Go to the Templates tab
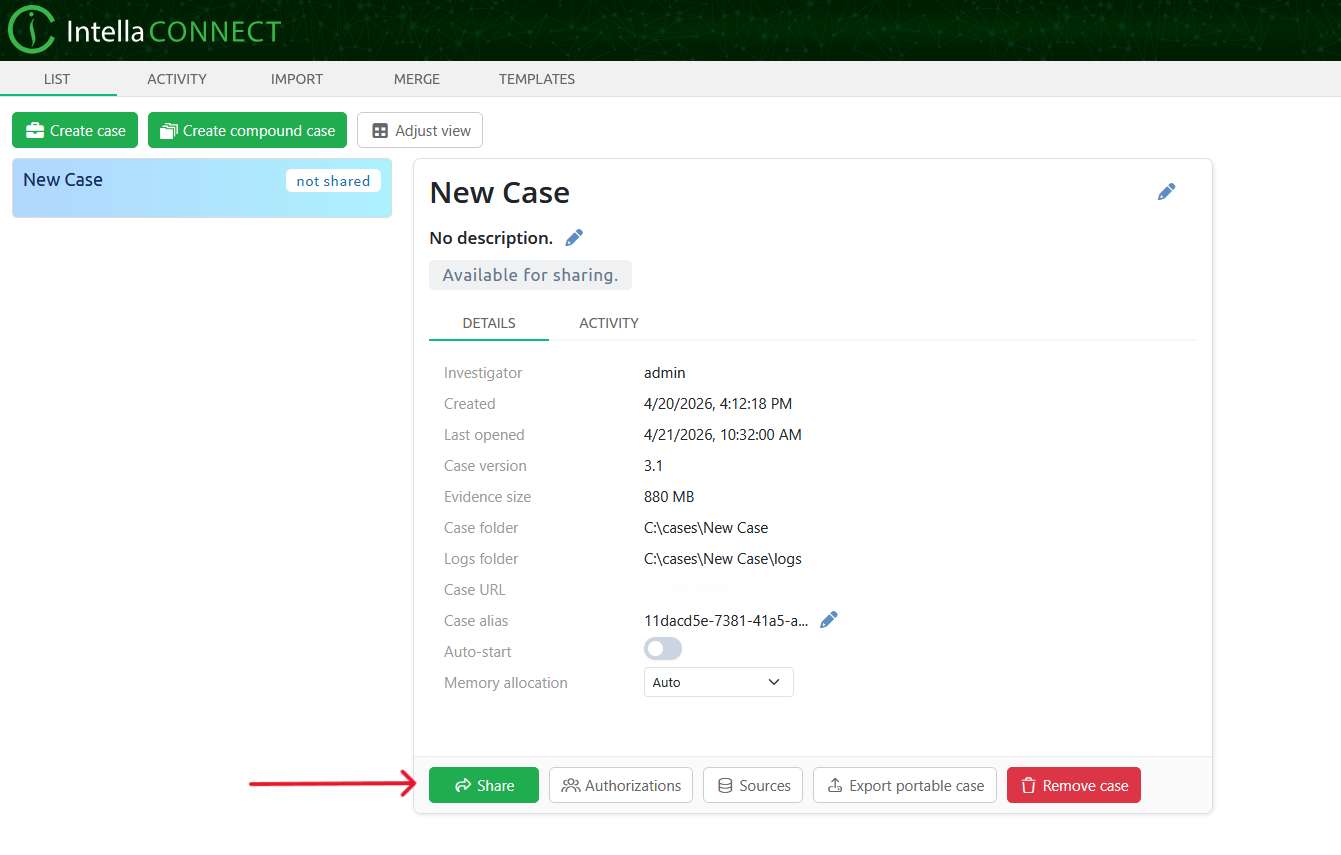The height and width of the screenshot is (855, 1341). (x=537, y=79)
